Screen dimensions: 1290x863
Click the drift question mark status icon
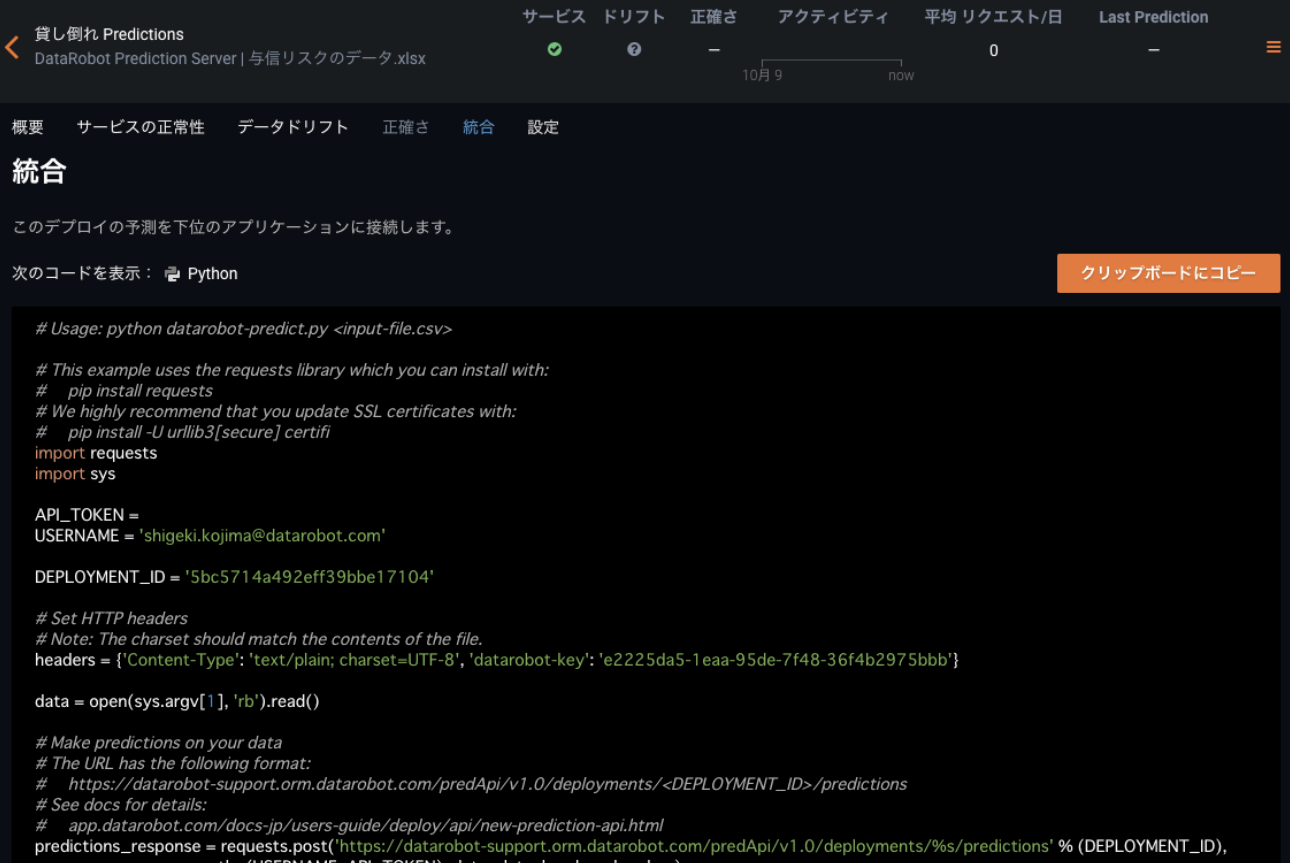point(634,49)
